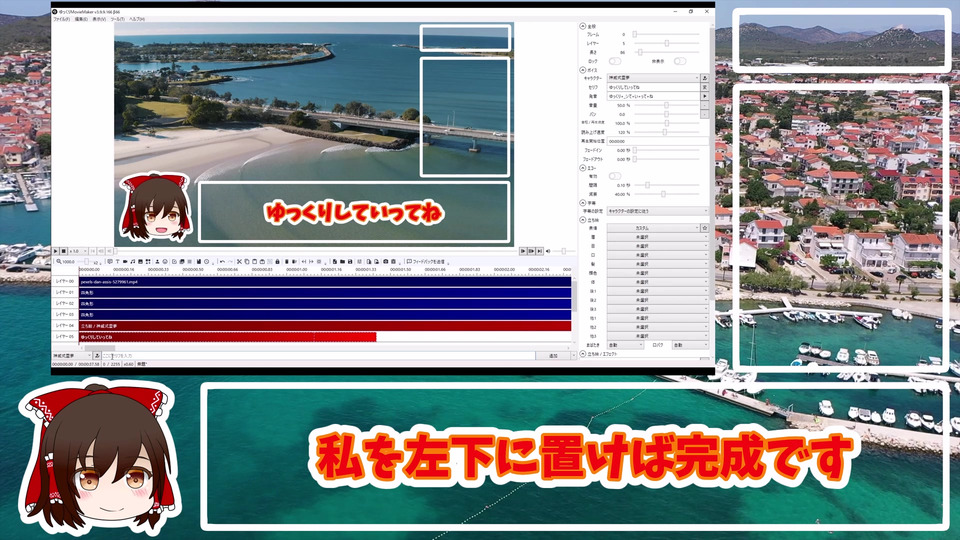Click the open folder icon in toolbar
Viewport: 960px width, 540px height.
point(342,261)
